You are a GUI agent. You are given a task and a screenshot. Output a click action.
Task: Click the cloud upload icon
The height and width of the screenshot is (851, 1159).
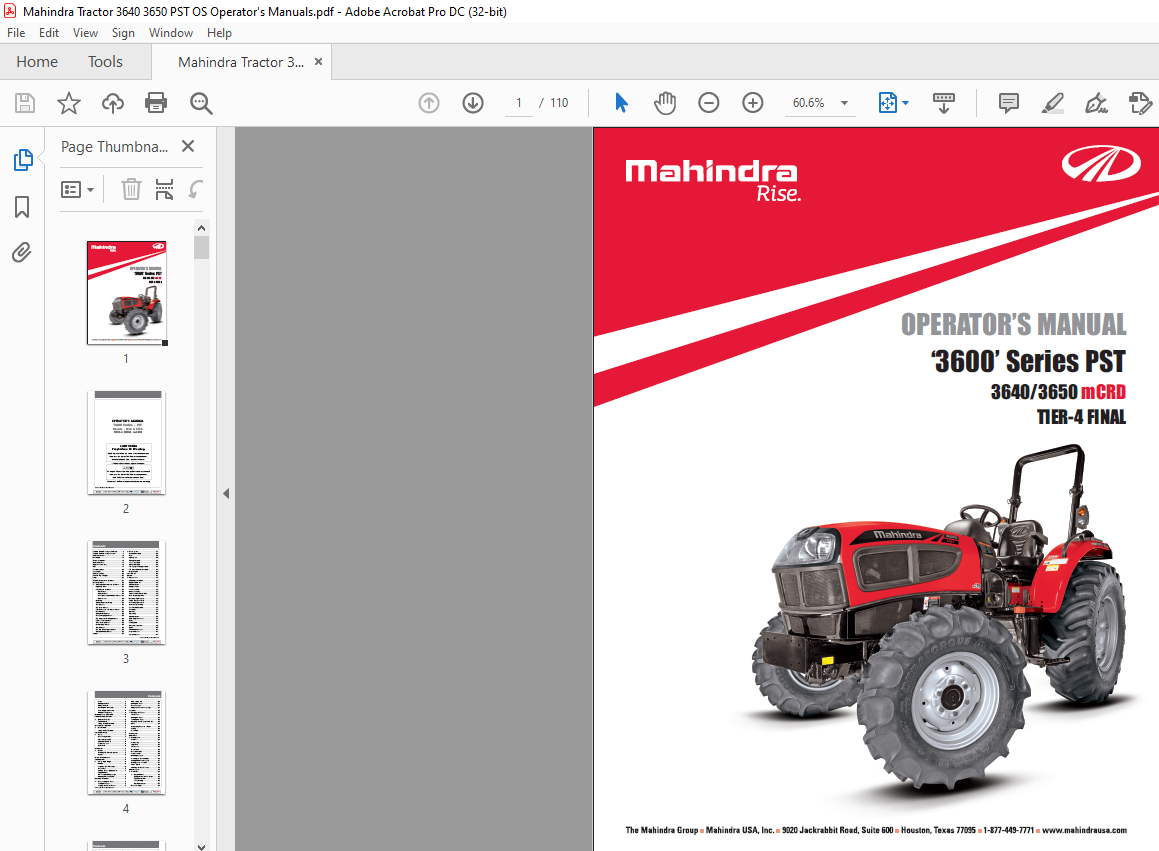[x=112, y=103]
